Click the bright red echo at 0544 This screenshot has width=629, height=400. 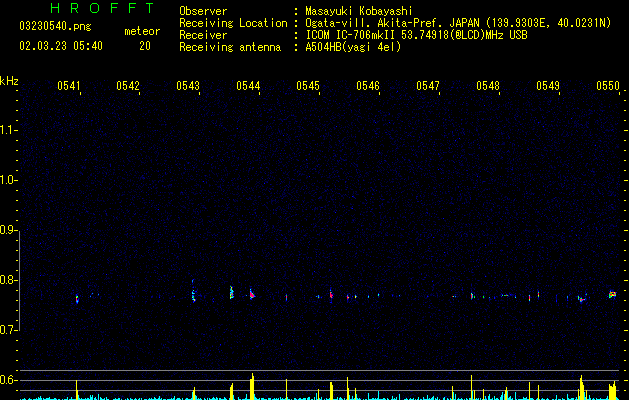pos(252,294)
